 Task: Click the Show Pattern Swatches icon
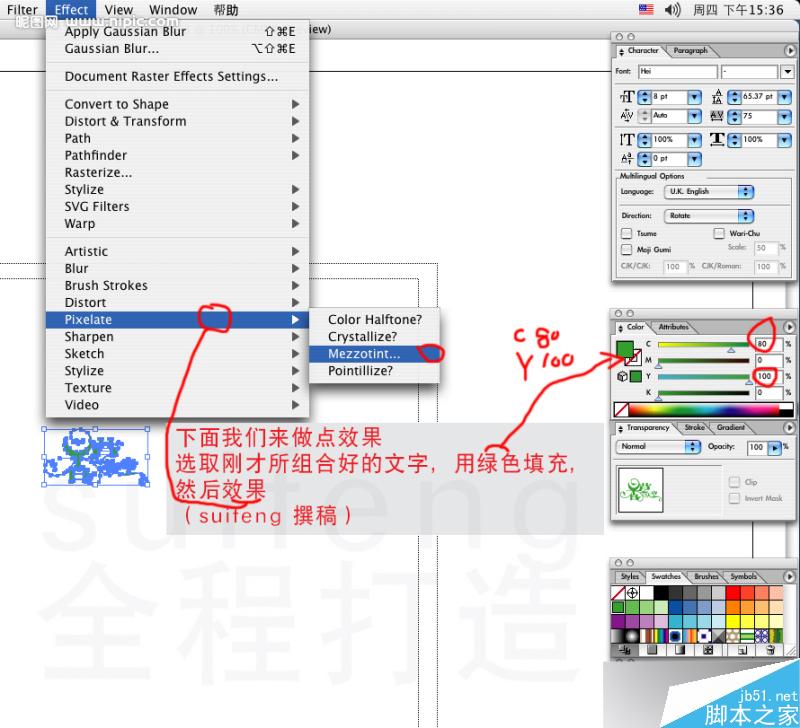[709, 650]
